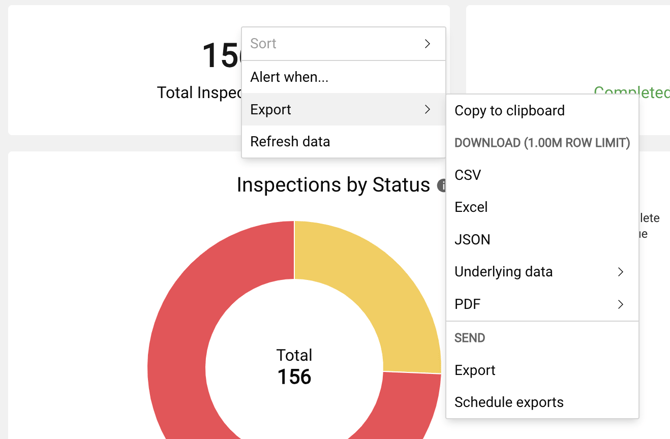Expand the PDF submenu
The width and height of the screenshot is (670, 439).
pos(542,304)
